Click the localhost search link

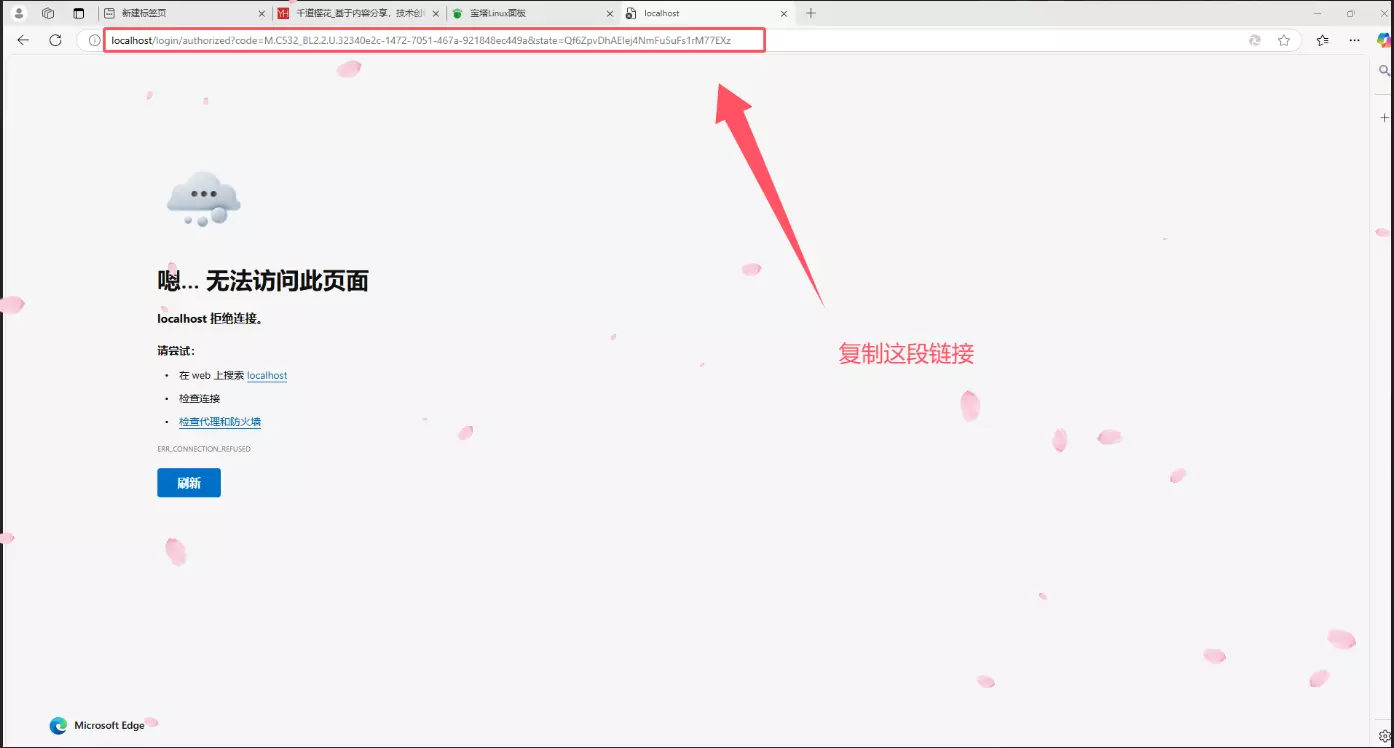[266, 375]
